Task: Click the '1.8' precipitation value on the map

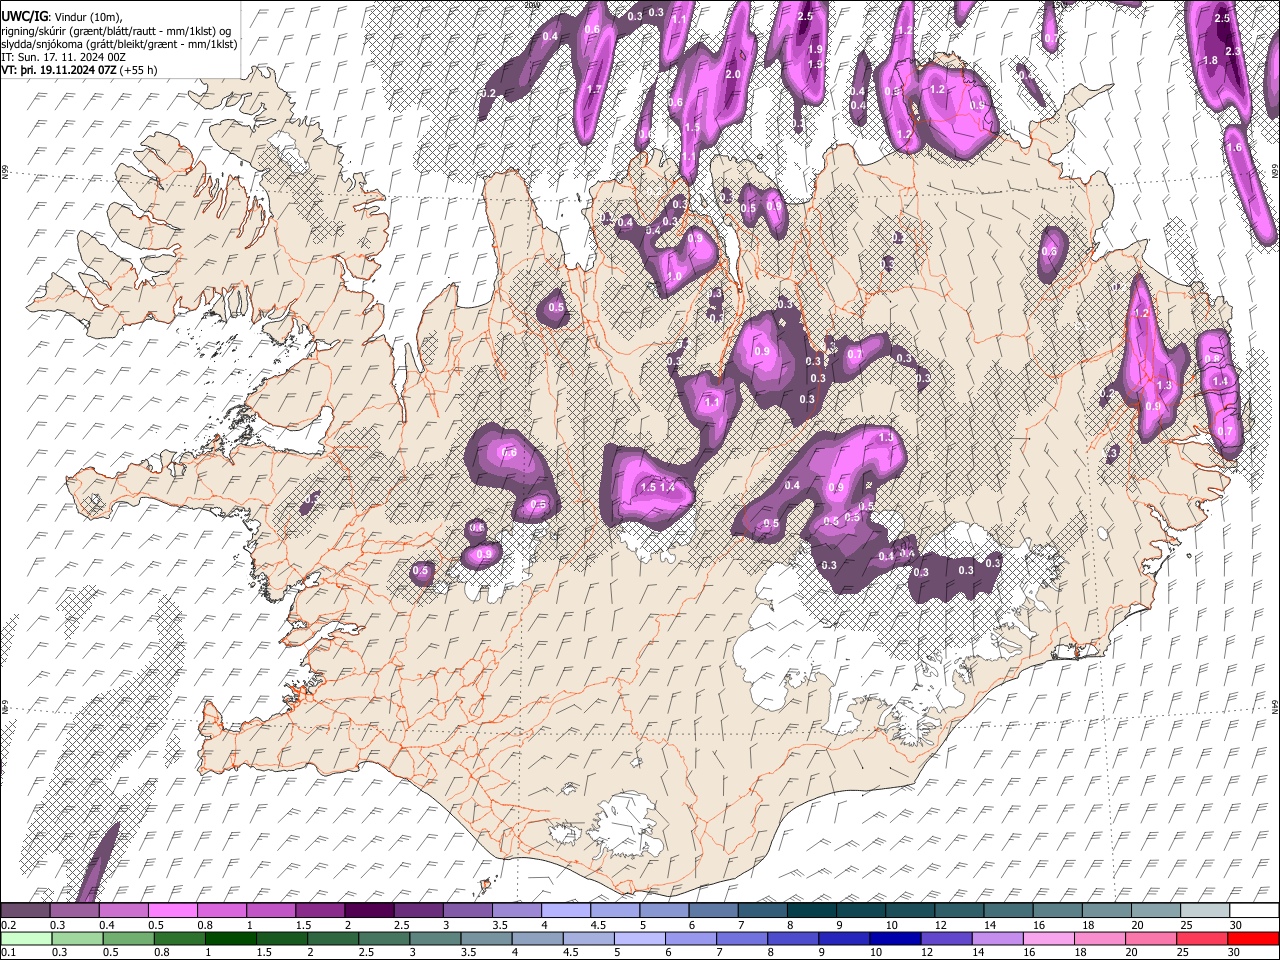Action: tap(1210, 61)
